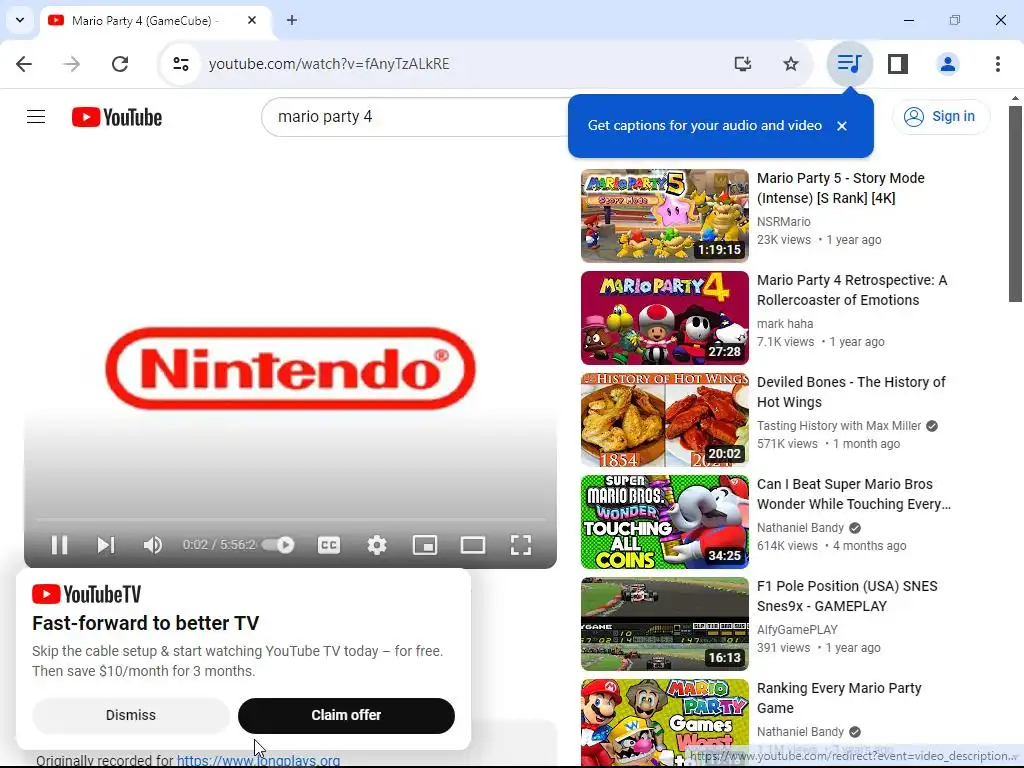Open Super Mario Bros Wonder coins thumbnail
The height and width of the screenshot is (768, 1024).
point(665,521)
